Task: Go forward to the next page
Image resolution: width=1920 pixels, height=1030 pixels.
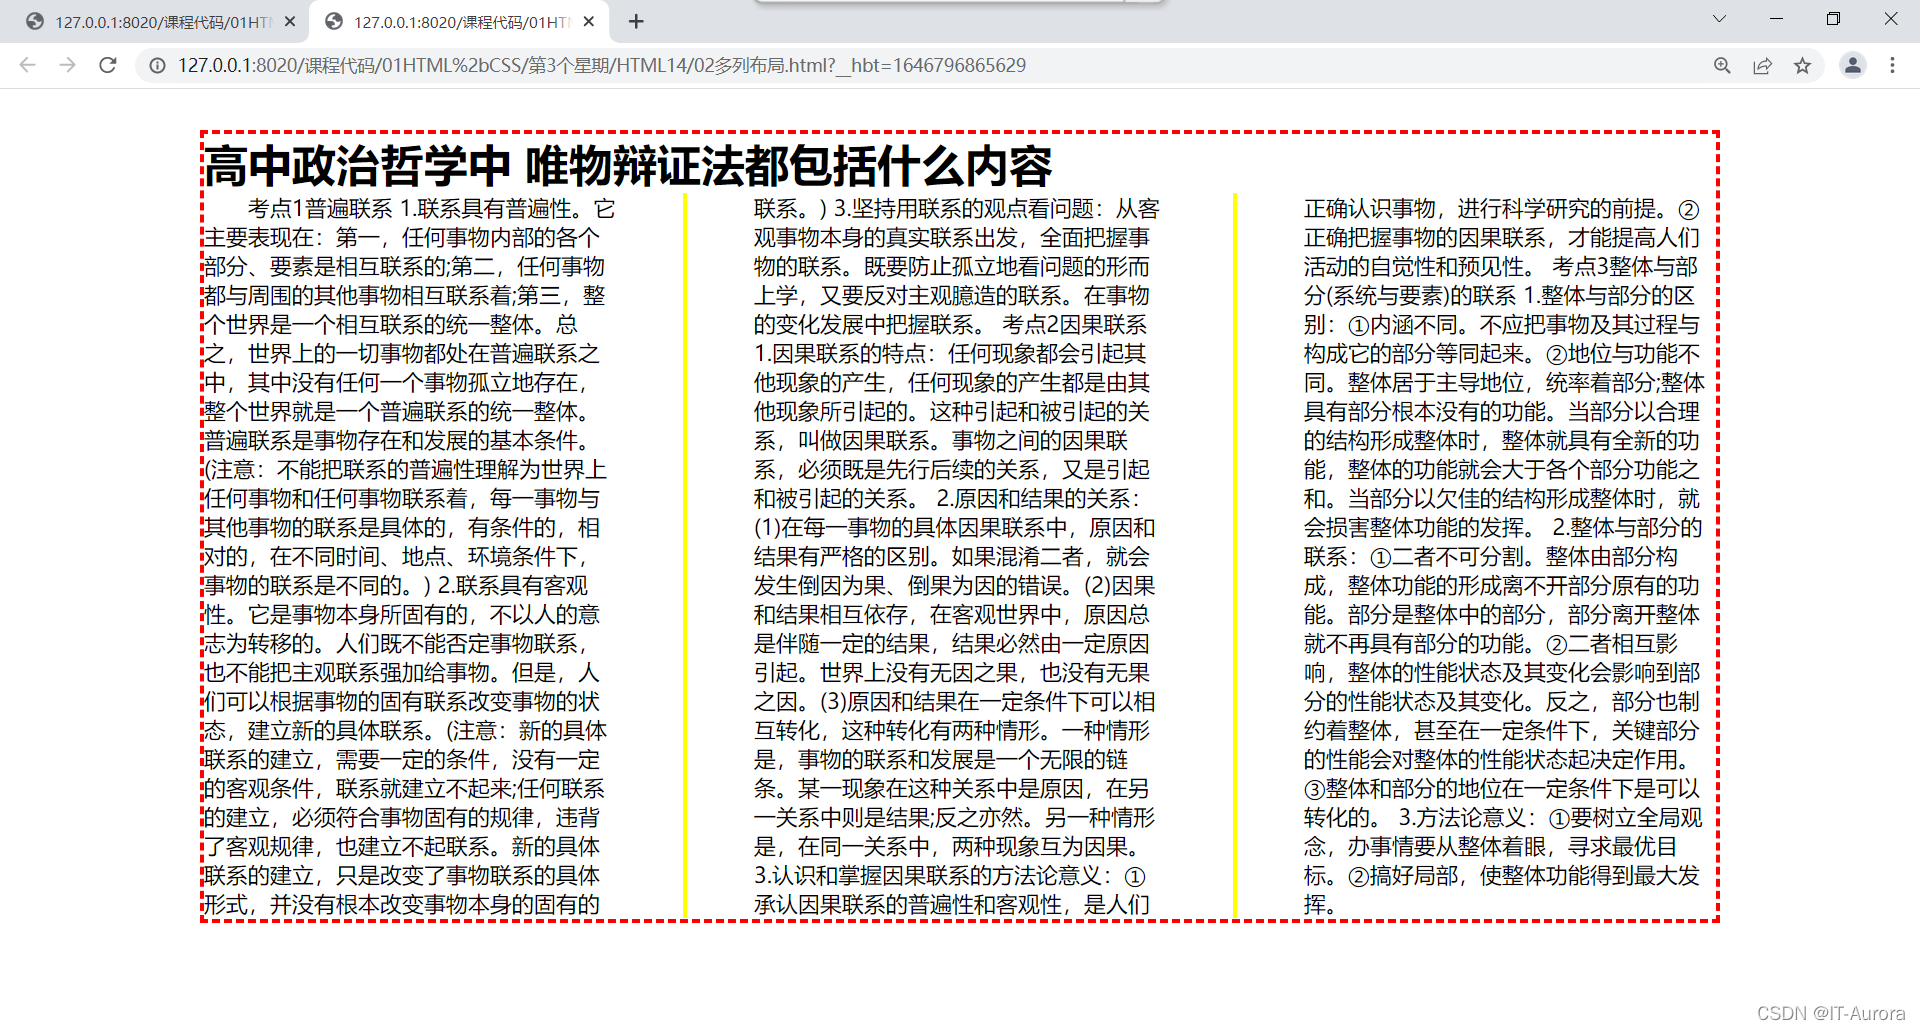Action: coord(67,65)
